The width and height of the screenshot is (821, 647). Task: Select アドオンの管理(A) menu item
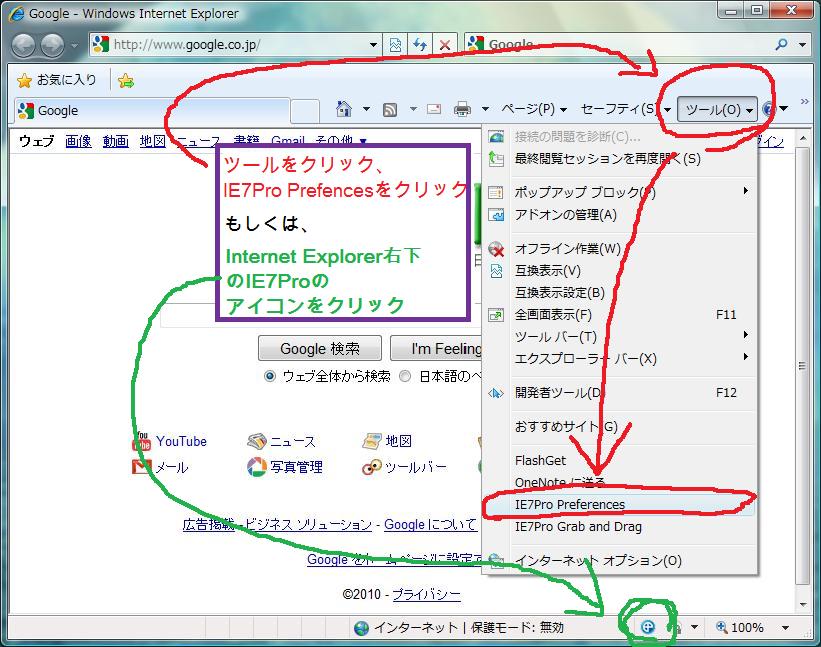click(x=618, y=215)
